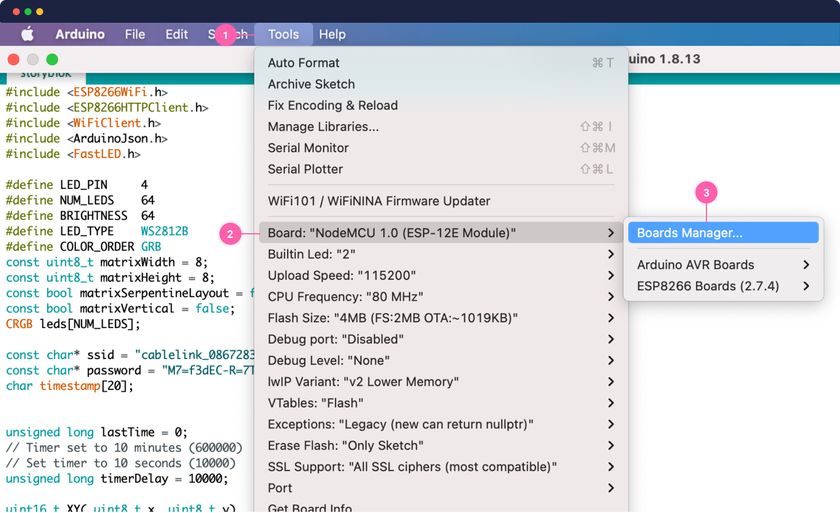
Task: Open the Arduino application menu
Action: pyautogui.click(x=80, y=34)
